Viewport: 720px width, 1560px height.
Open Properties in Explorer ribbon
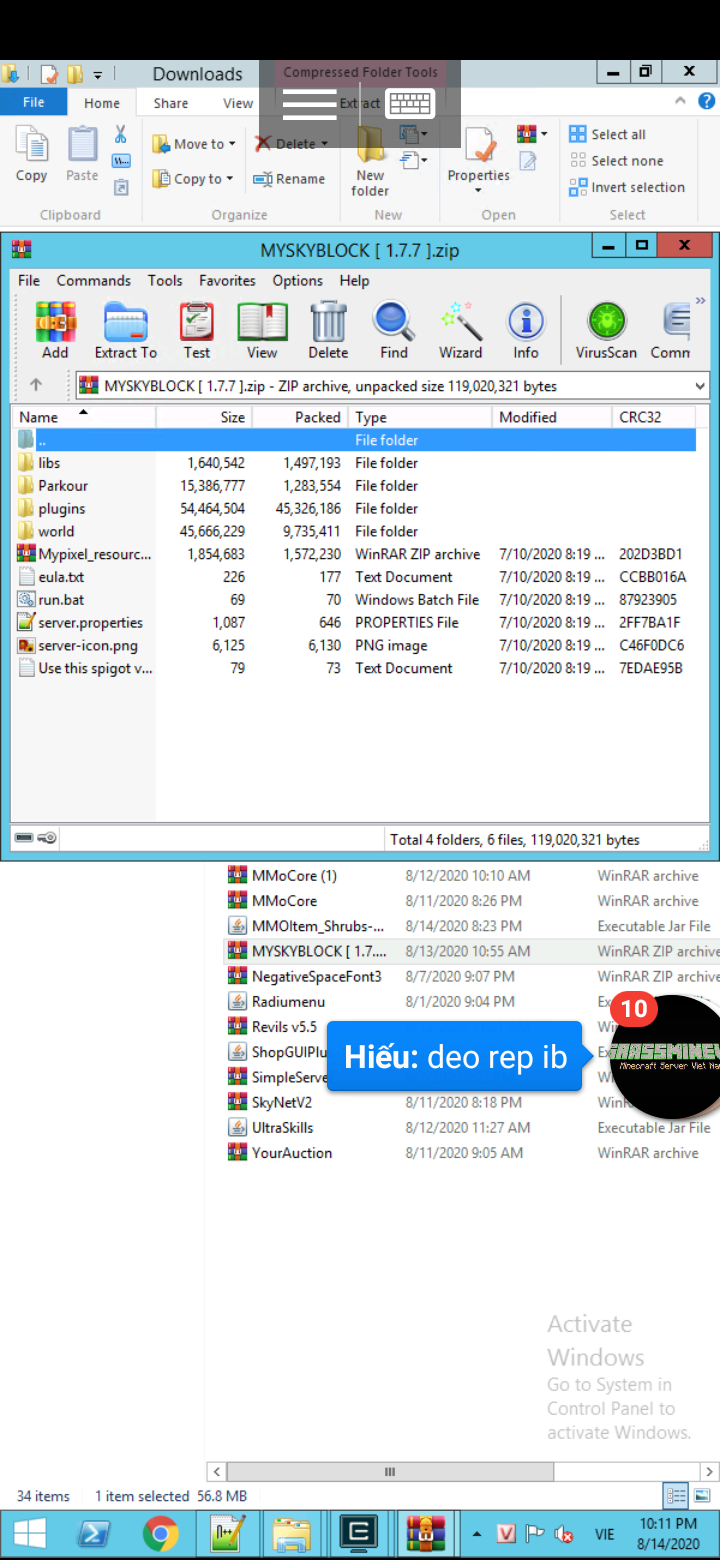point(479,160)
